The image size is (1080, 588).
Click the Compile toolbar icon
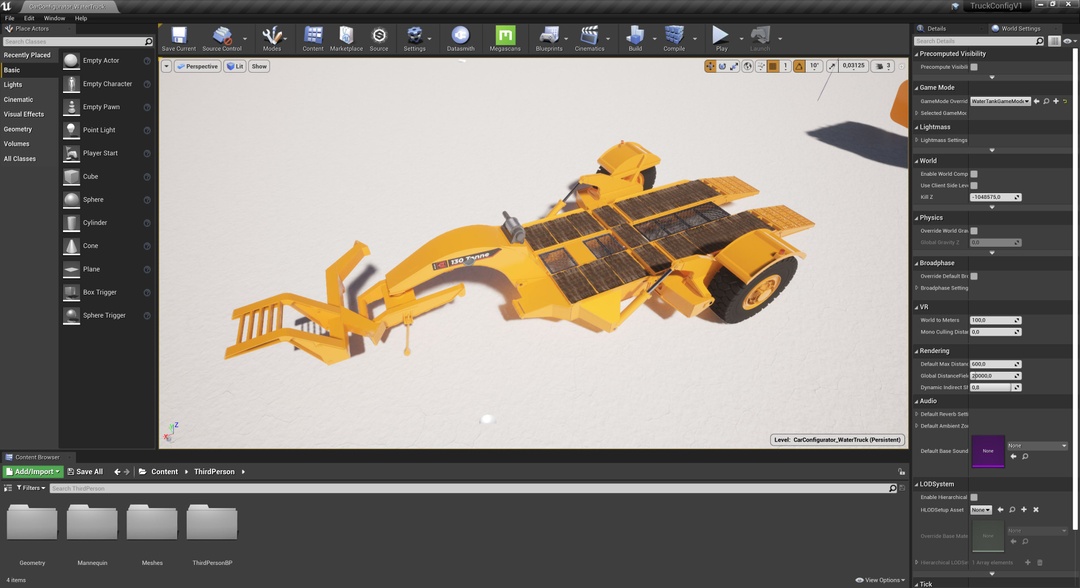(x=674, y=37)
